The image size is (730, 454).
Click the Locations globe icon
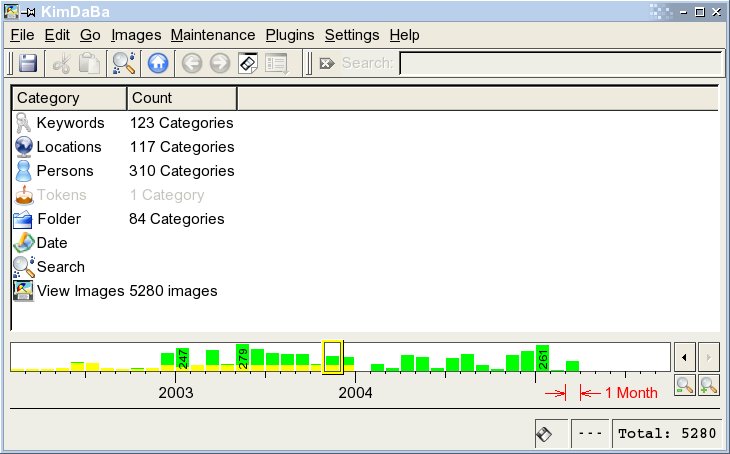click(x=23, y=147)
